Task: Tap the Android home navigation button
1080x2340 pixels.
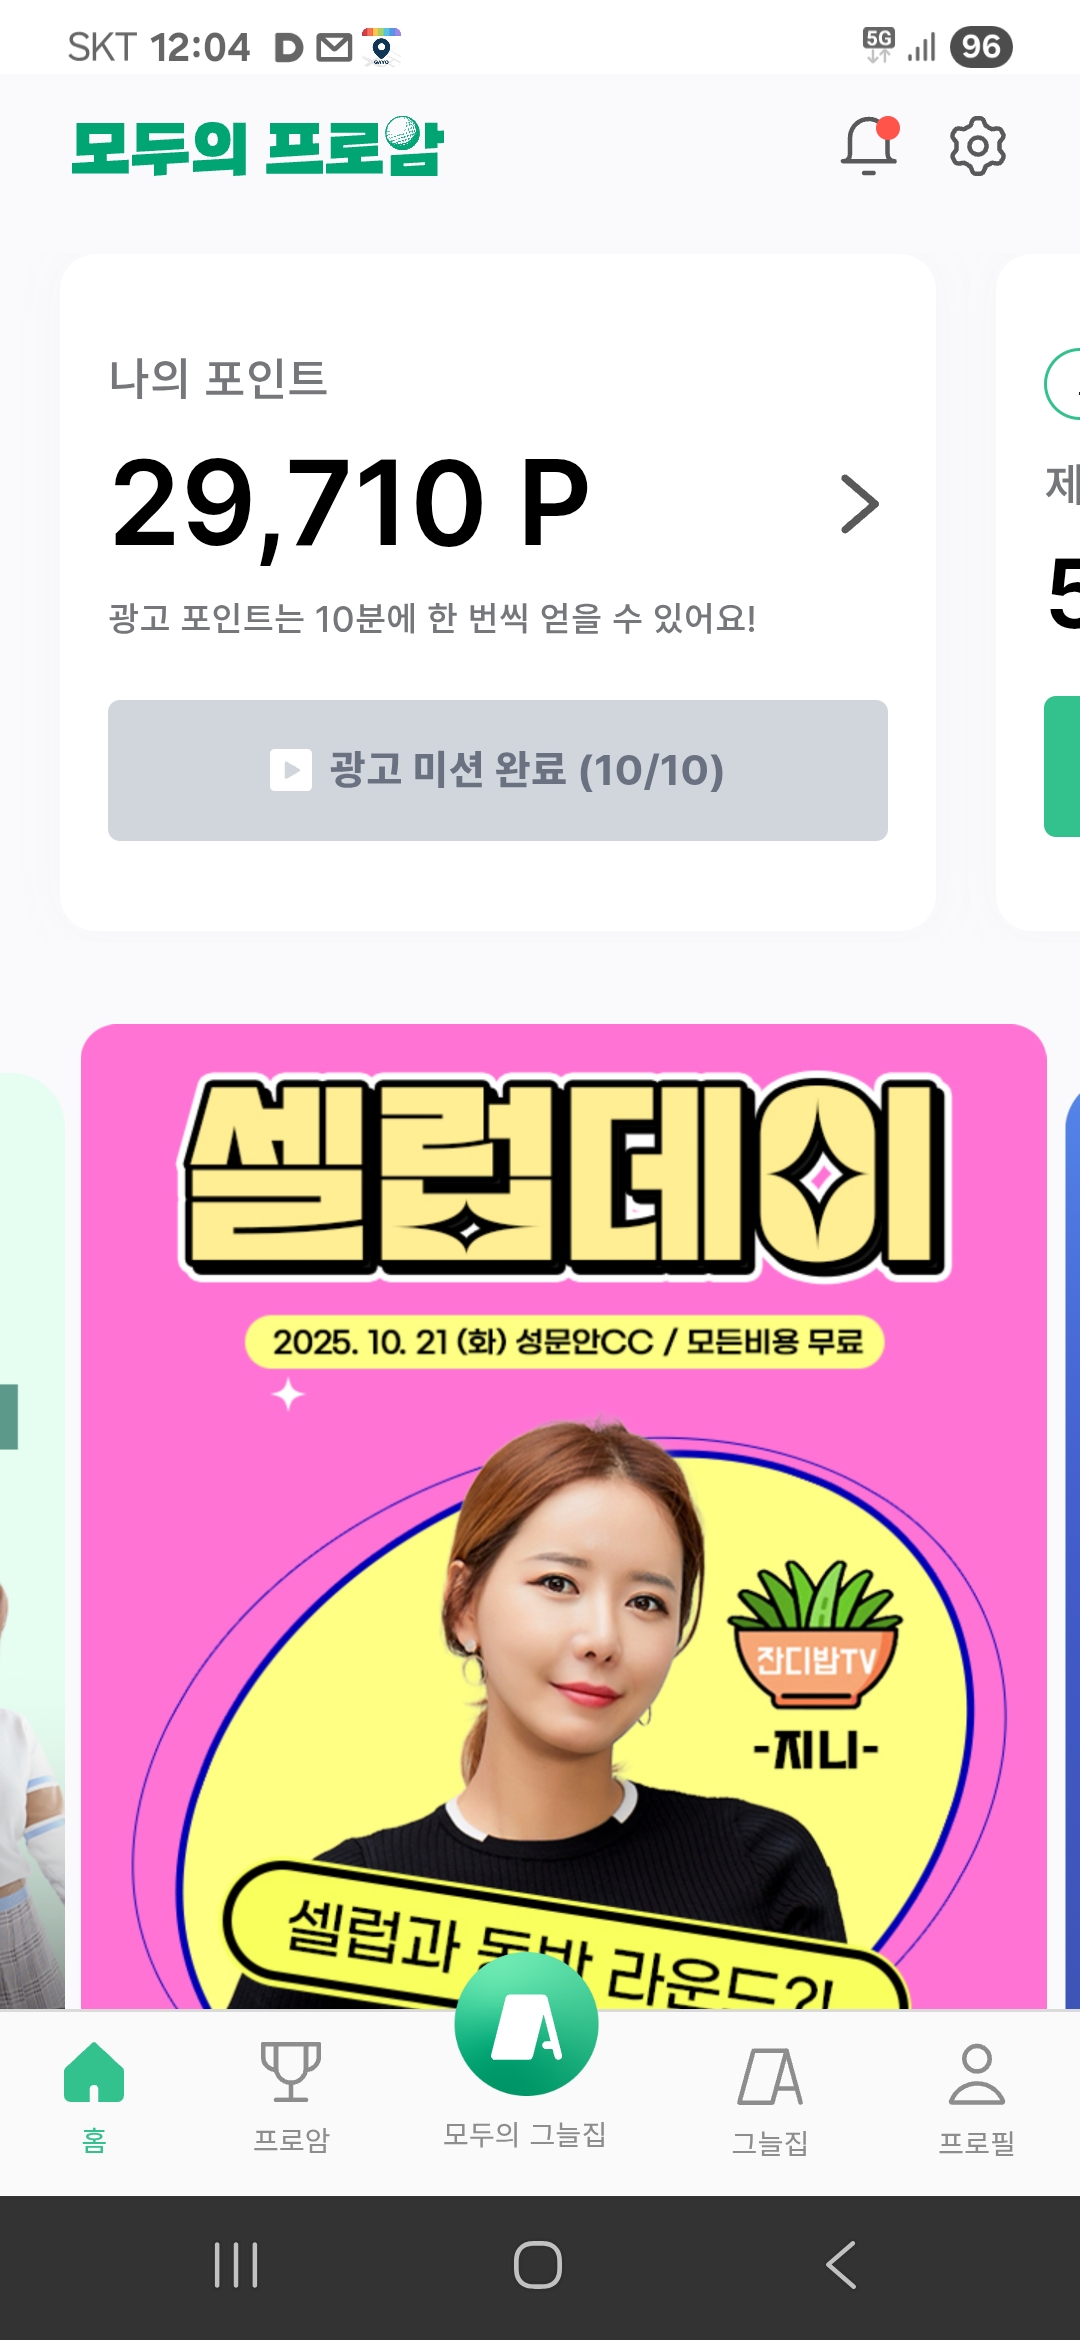Action: tap(538, 2265)
